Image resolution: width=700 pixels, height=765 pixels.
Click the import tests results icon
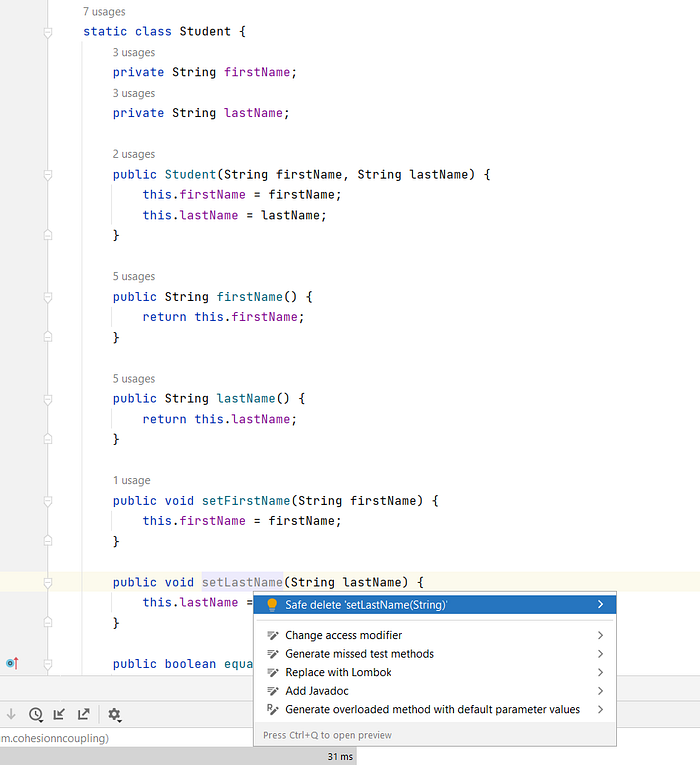pos(59,714)
